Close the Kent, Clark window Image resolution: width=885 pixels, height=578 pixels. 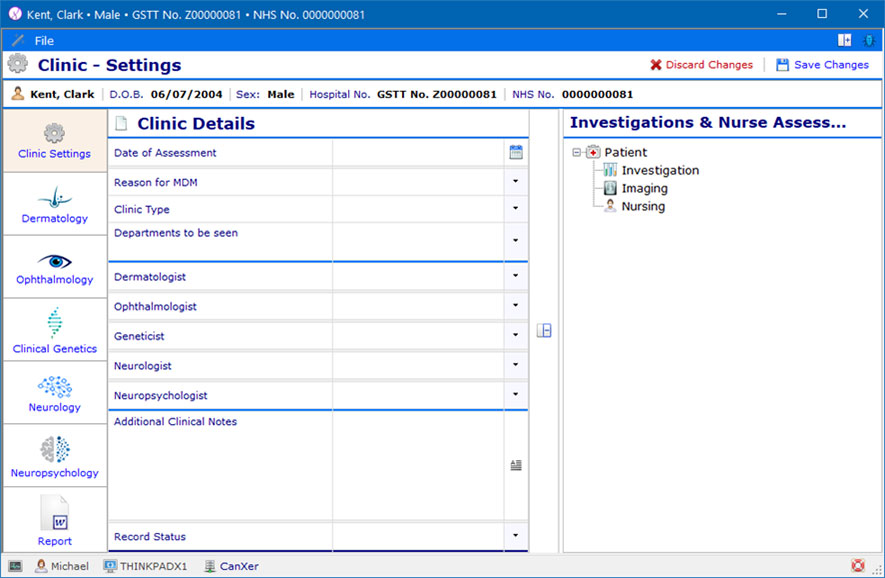(x=863, y=14)
